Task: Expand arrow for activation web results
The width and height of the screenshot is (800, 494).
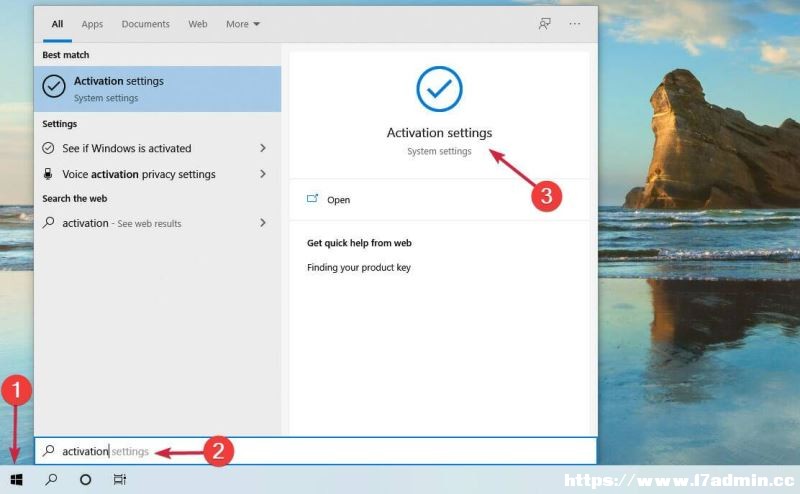Action: 263,223
